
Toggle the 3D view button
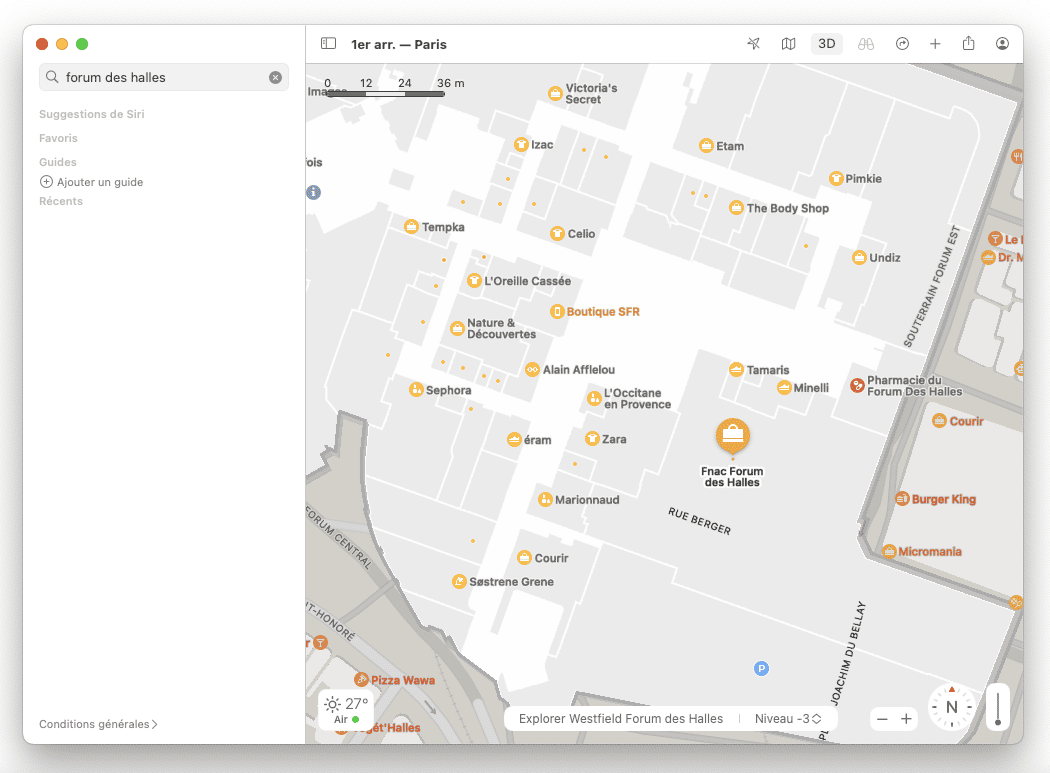(826, 44)
